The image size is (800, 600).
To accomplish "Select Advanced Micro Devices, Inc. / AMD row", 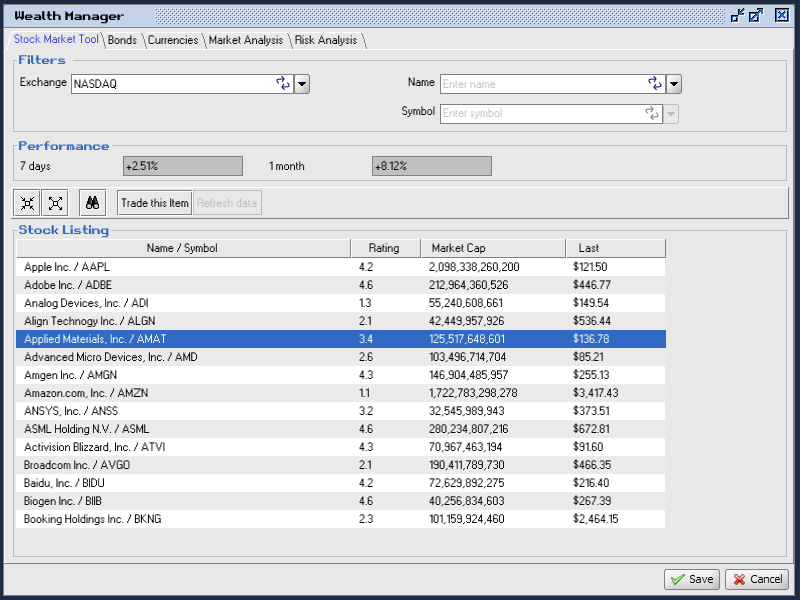I will coord(341,357).
